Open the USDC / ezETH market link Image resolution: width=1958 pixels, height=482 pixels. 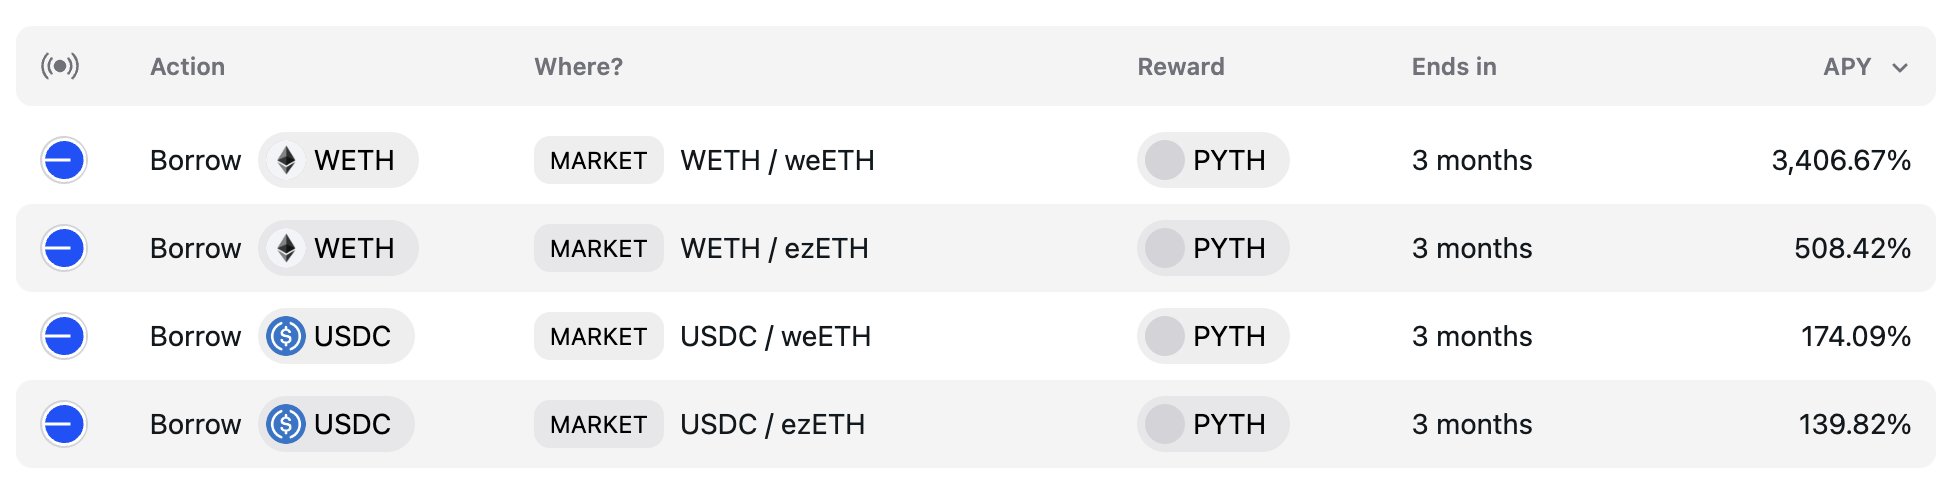click(x=772, y=424)
